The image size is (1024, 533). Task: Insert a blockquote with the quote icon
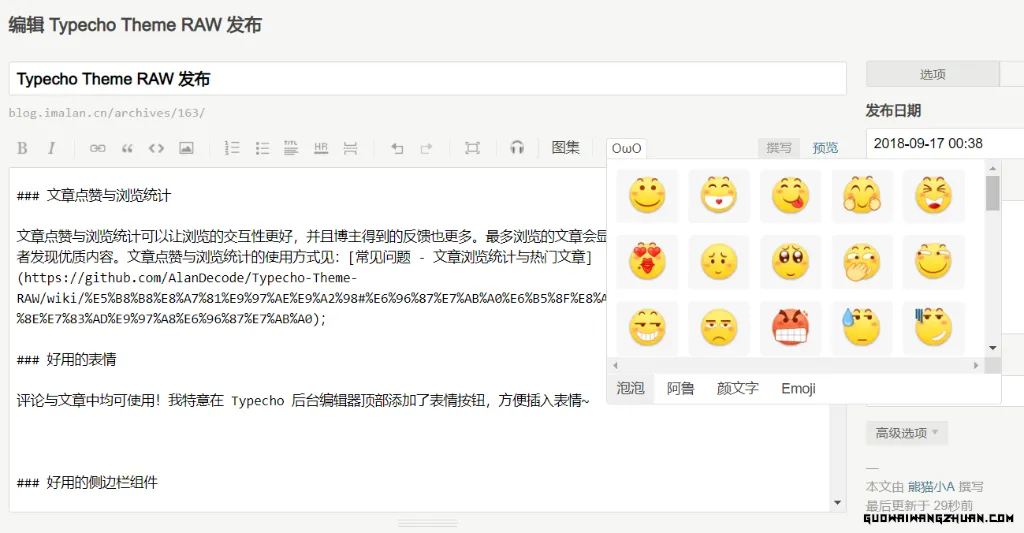point(127,148)
